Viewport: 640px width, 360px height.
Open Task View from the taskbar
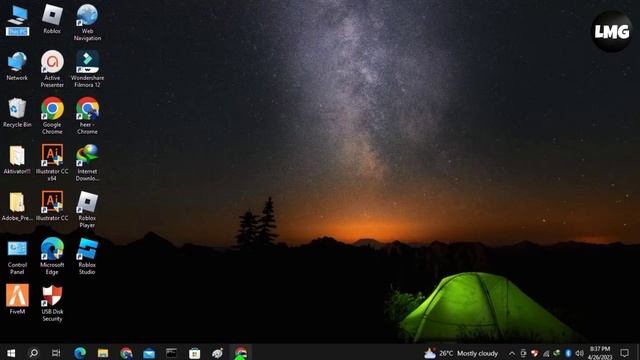point(56,353)
